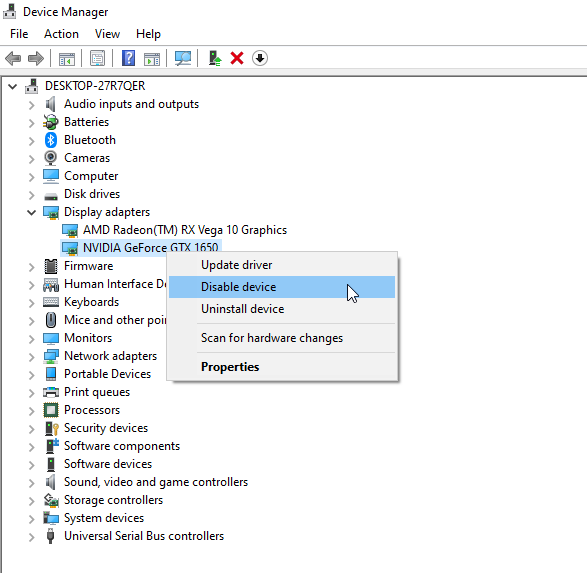Image resolution: width=587 pixels, height=573 pixels.
Task: Click the blue Help question mark icon
Action: pos(128,58)
